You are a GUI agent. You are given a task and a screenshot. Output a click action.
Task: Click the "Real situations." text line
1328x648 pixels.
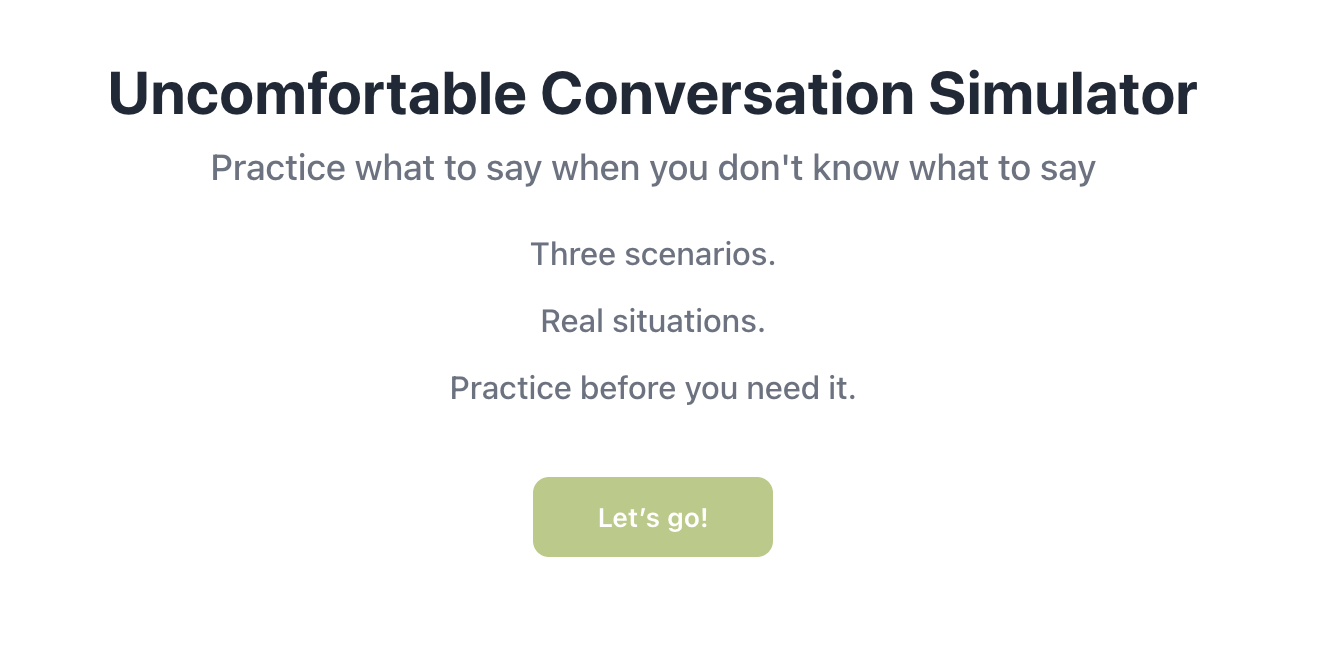653,321
